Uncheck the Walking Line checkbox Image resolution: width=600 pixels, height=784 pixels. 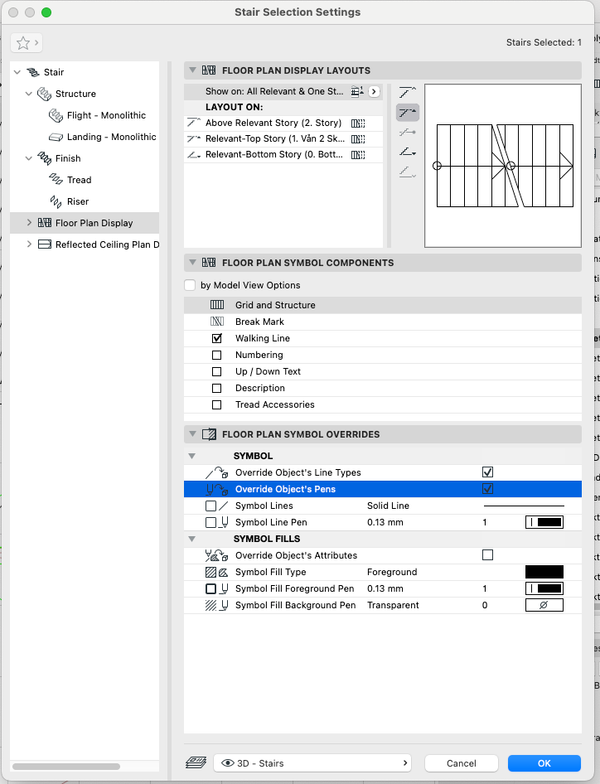pos(216,338)
